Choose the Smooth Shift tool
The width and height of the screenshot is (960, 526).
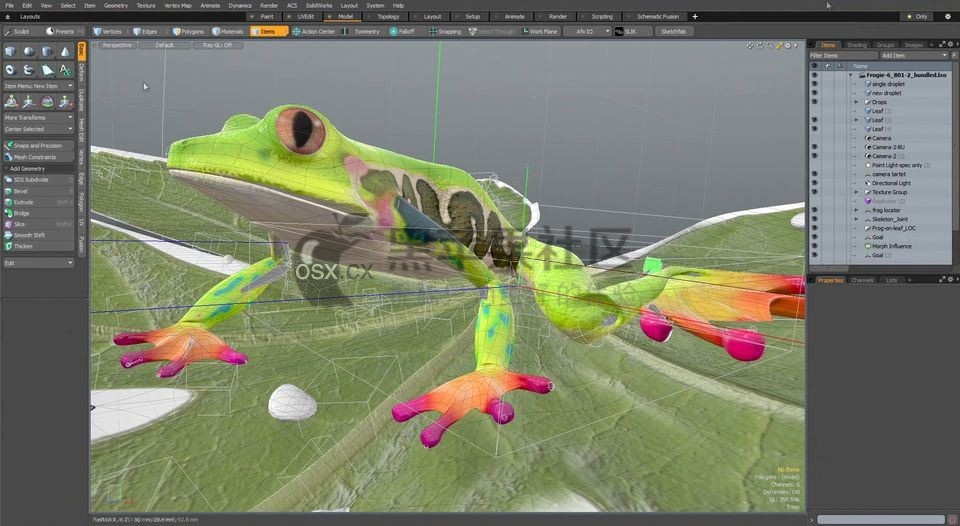pos(38,235)
